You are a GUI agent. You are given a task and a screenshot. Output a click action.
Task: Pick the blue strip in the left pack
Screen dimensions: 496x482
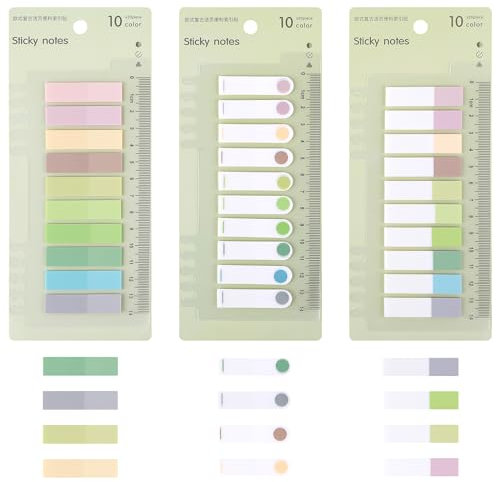(x=83, y=280)
